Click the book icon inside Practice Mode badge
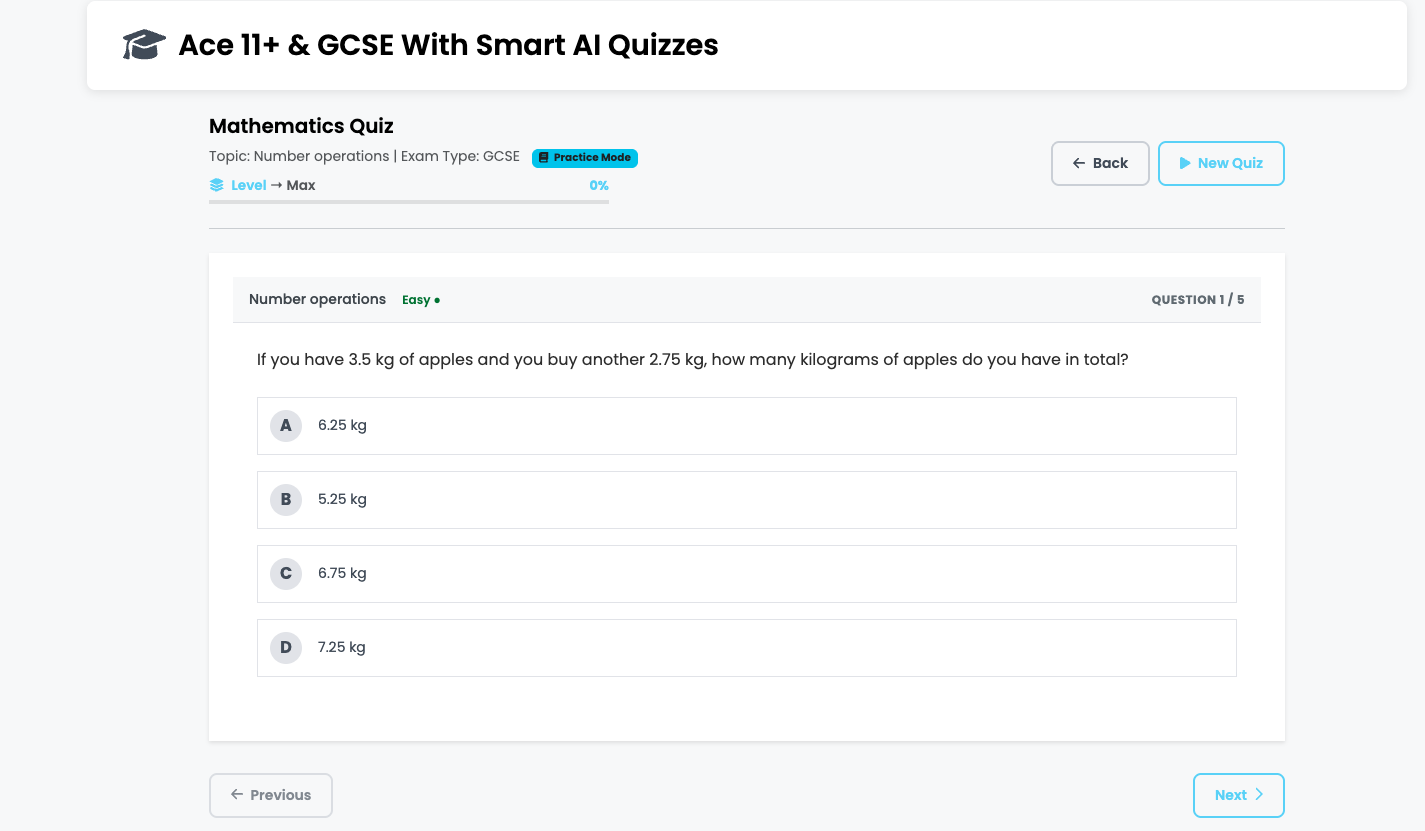This screenshot has height=831, width=1425. [x=543, y=157]
